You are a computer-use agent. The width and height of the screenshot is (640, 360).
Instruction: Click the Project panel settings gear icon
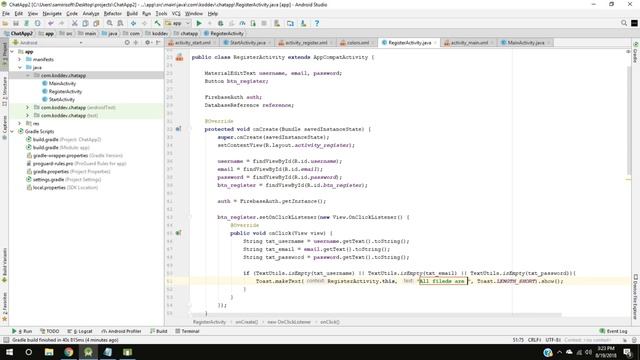pos(147,42)
